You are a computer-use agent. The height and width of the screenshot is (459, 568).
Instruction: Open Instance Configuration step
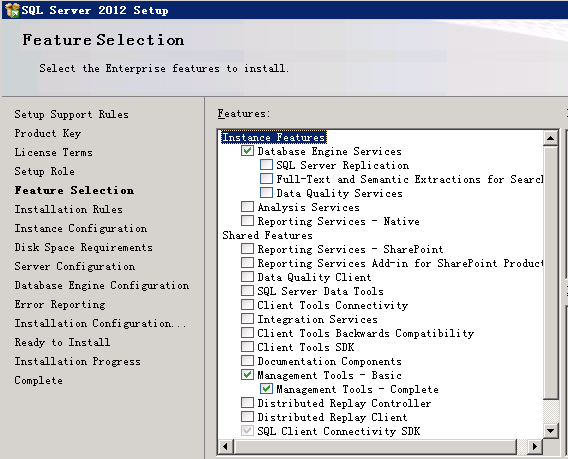coord(80,228)
